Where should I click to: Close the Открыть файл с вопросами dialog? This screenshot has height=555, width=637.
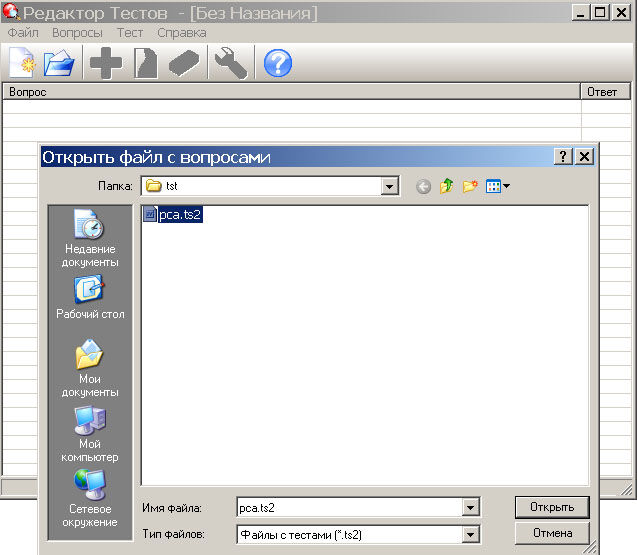pos(584,156)
